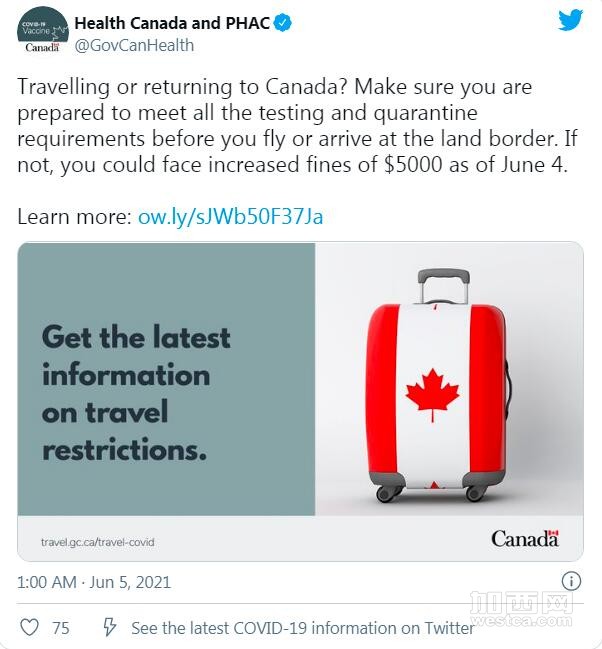The height and width of the screenshot is (649, 602).
Task: Click the 'Learn more:' text
Action: coord(75,217)
